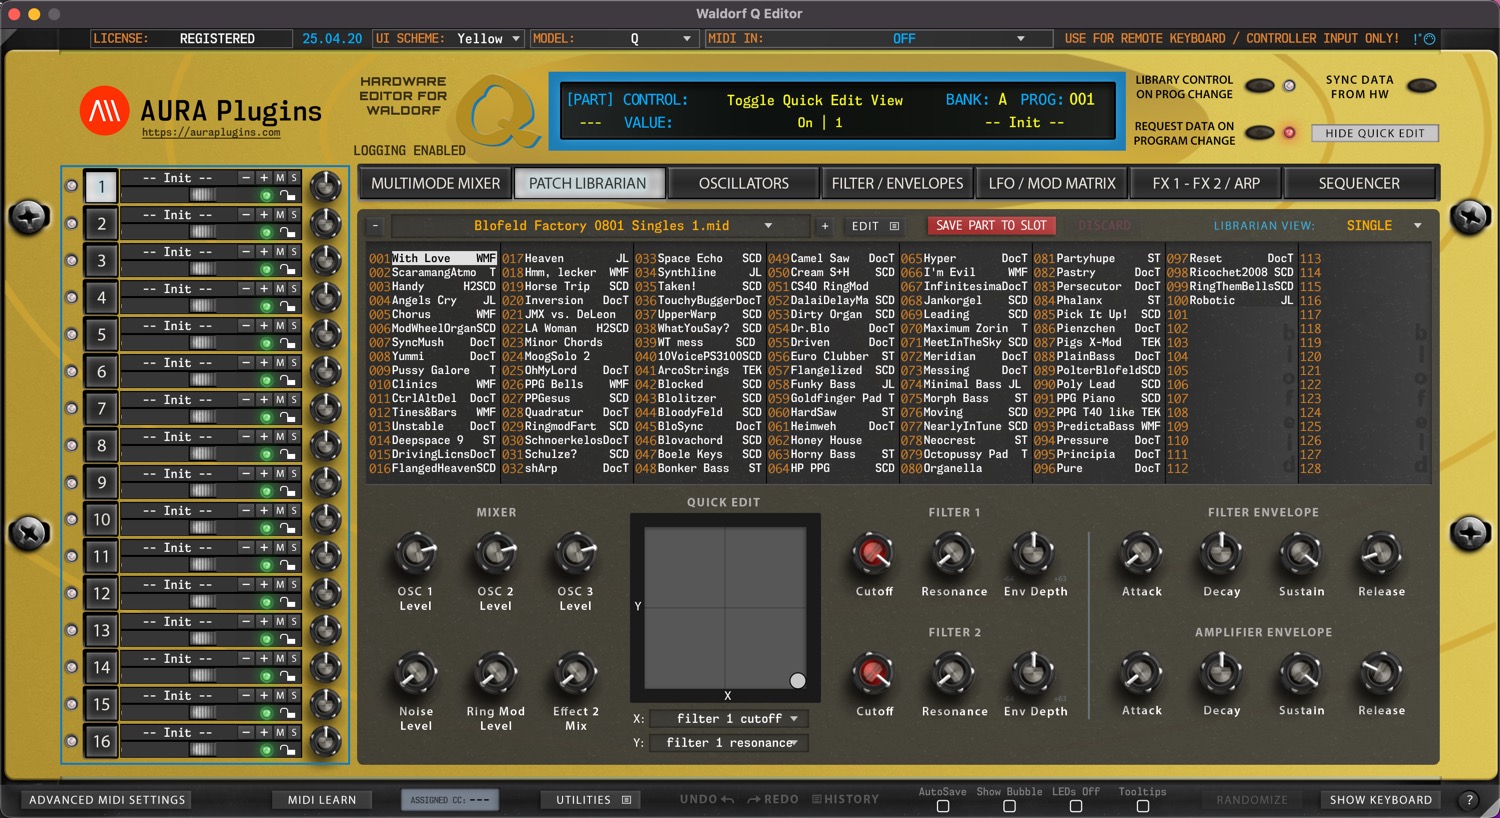This screenshot has width=1500, height=818.
Task: Click the lock icon on part 1
Action: point(287,195)
